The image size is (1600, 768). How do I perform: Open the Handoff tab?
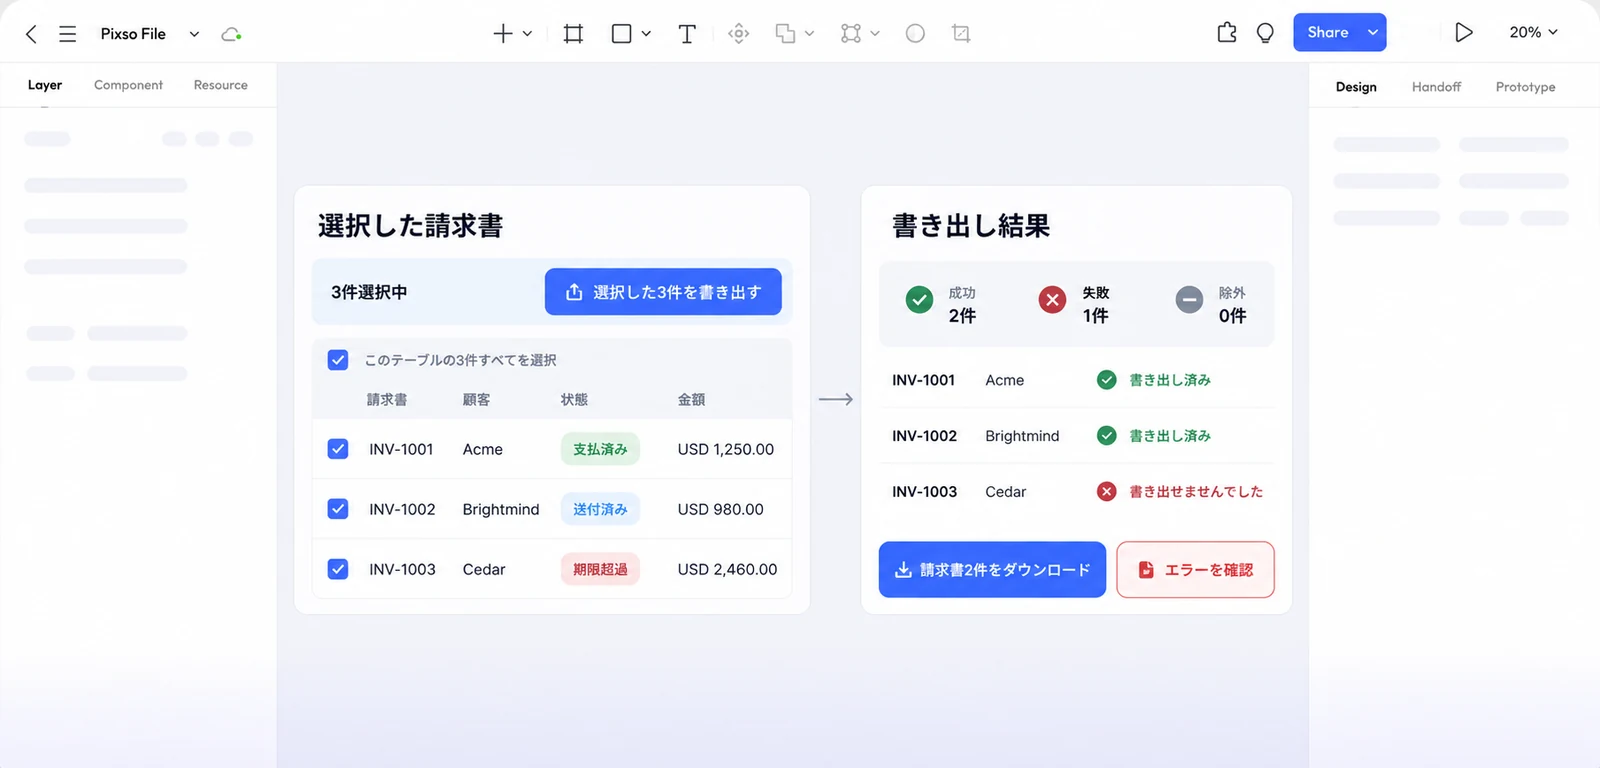pyautogui.click(x=1436, y=87)
